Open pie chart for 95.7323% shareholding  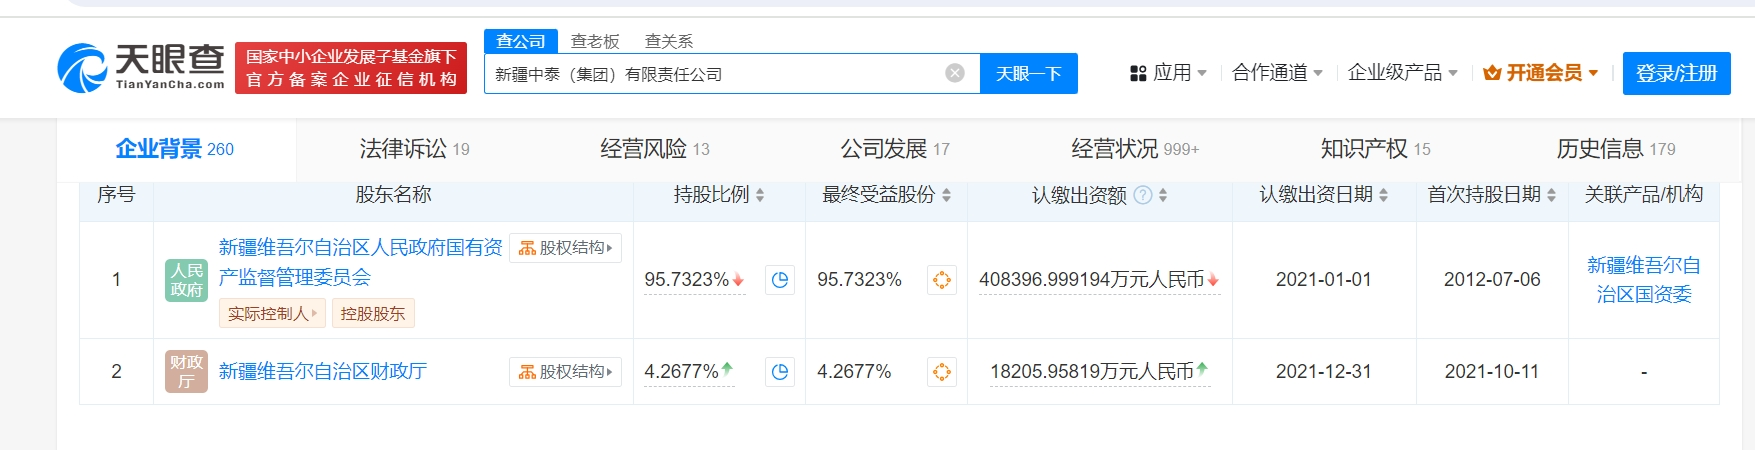tap(780, 280)
